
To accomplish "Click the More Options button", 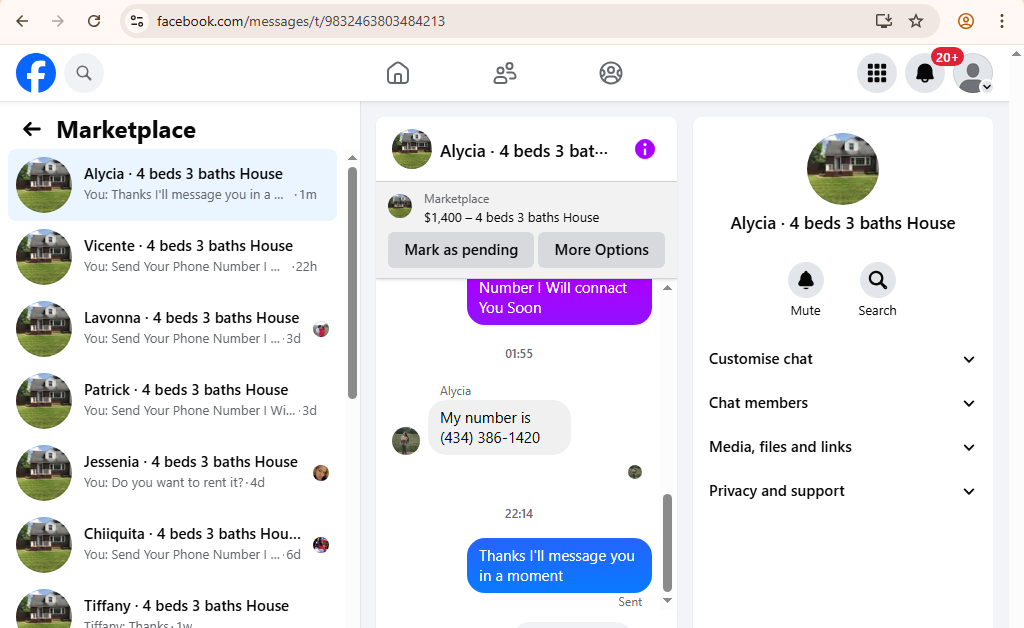I will [x=601, y=250].
